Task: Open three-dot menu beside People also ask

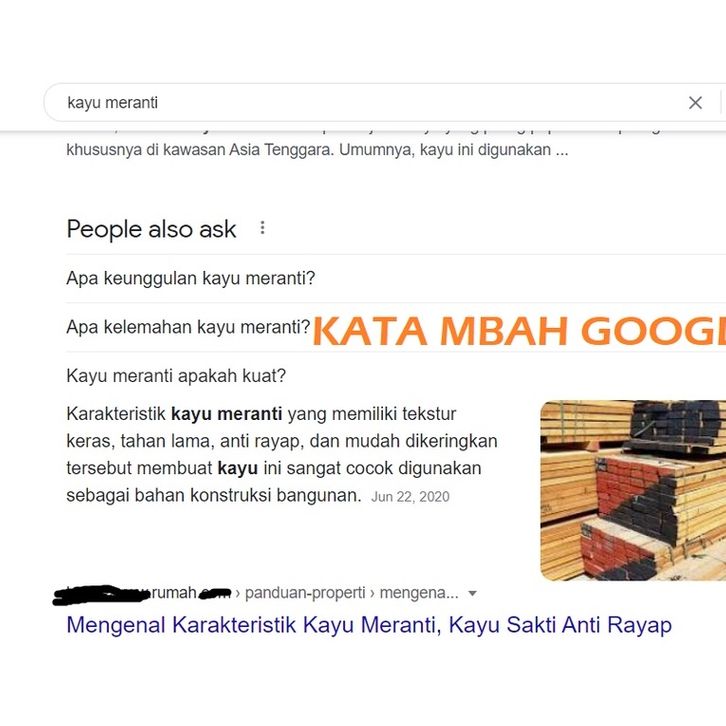Action: point(263,227)
